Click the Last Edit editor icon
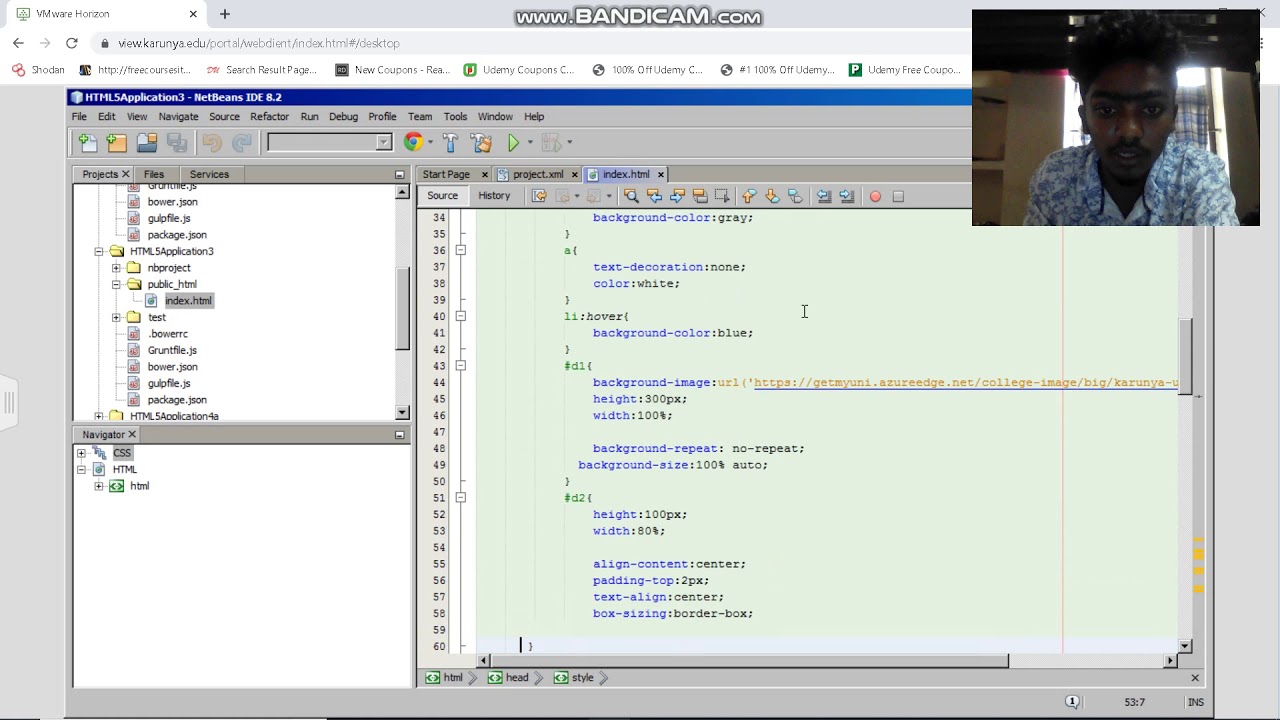 pyautogui.click(x=539, y=196)
